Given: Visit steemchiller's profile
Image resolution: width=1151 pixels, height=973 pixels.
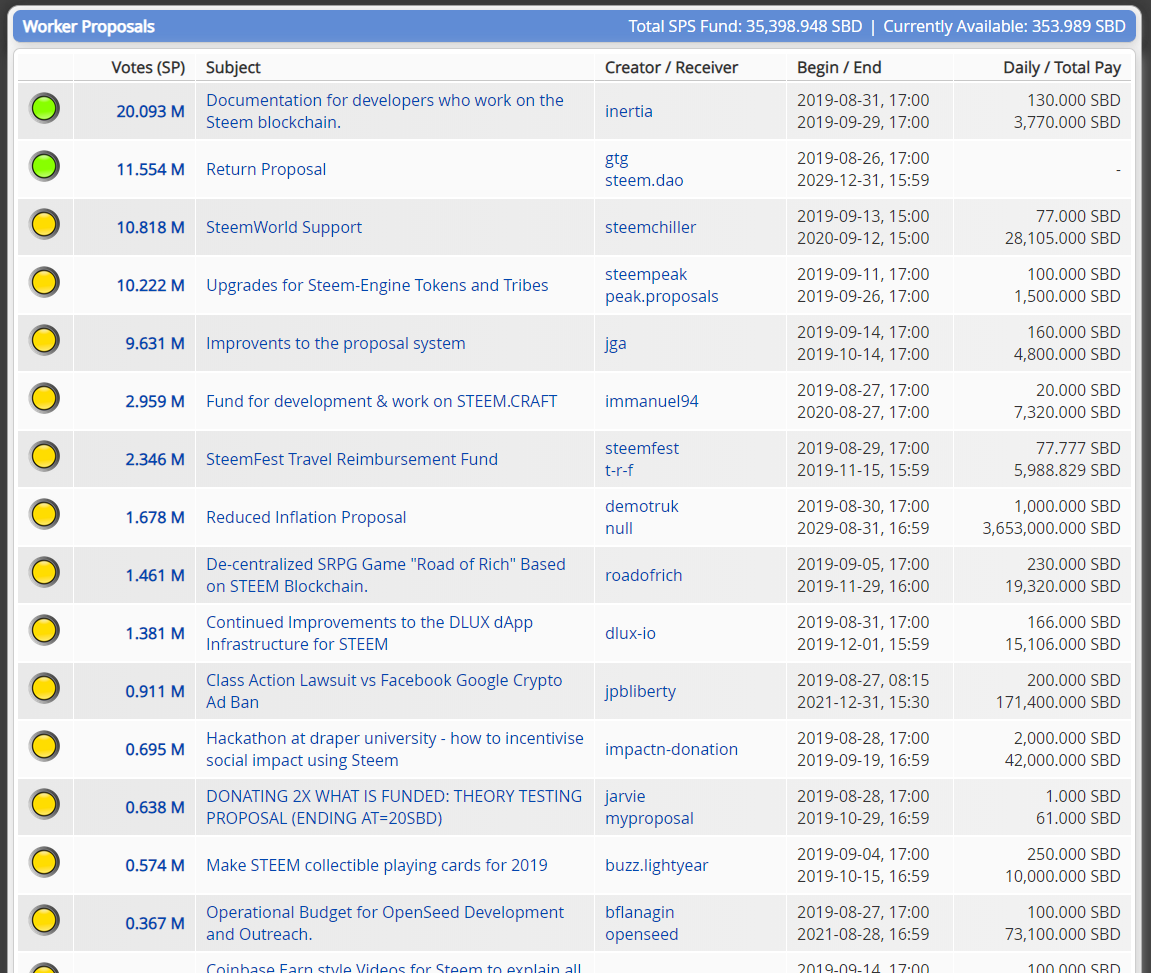Looking at the screenshot, I should 650,227.
